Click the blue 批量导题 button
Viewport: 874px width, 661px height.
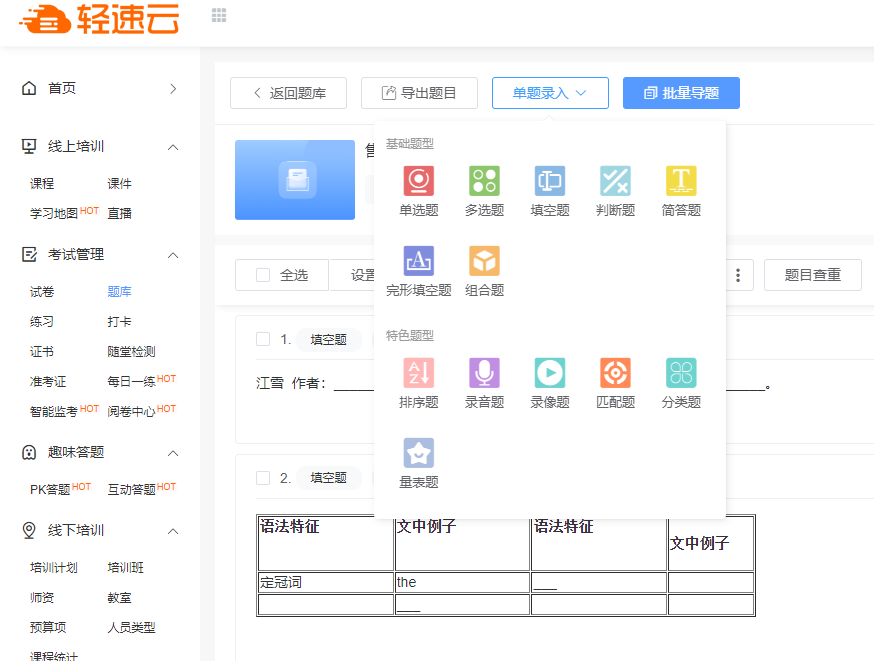[x=681, y=93]
